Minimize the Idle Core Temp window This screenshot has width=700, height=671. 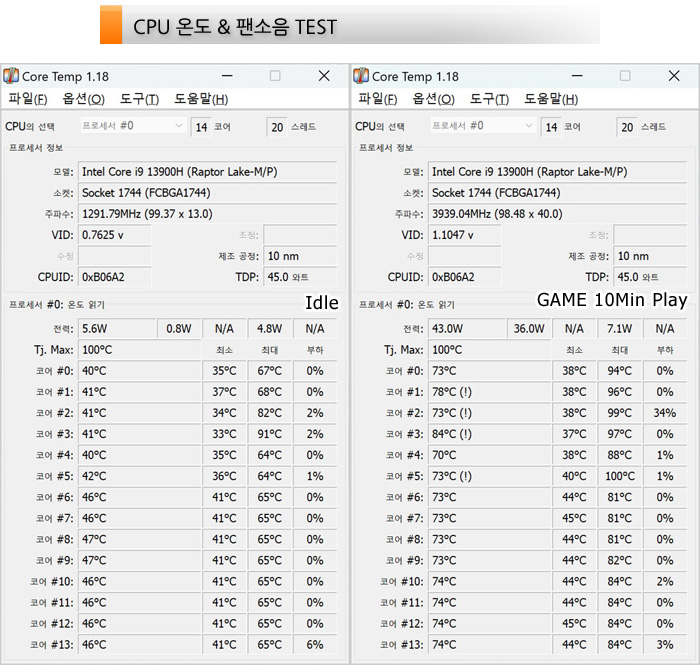(227, 76)
